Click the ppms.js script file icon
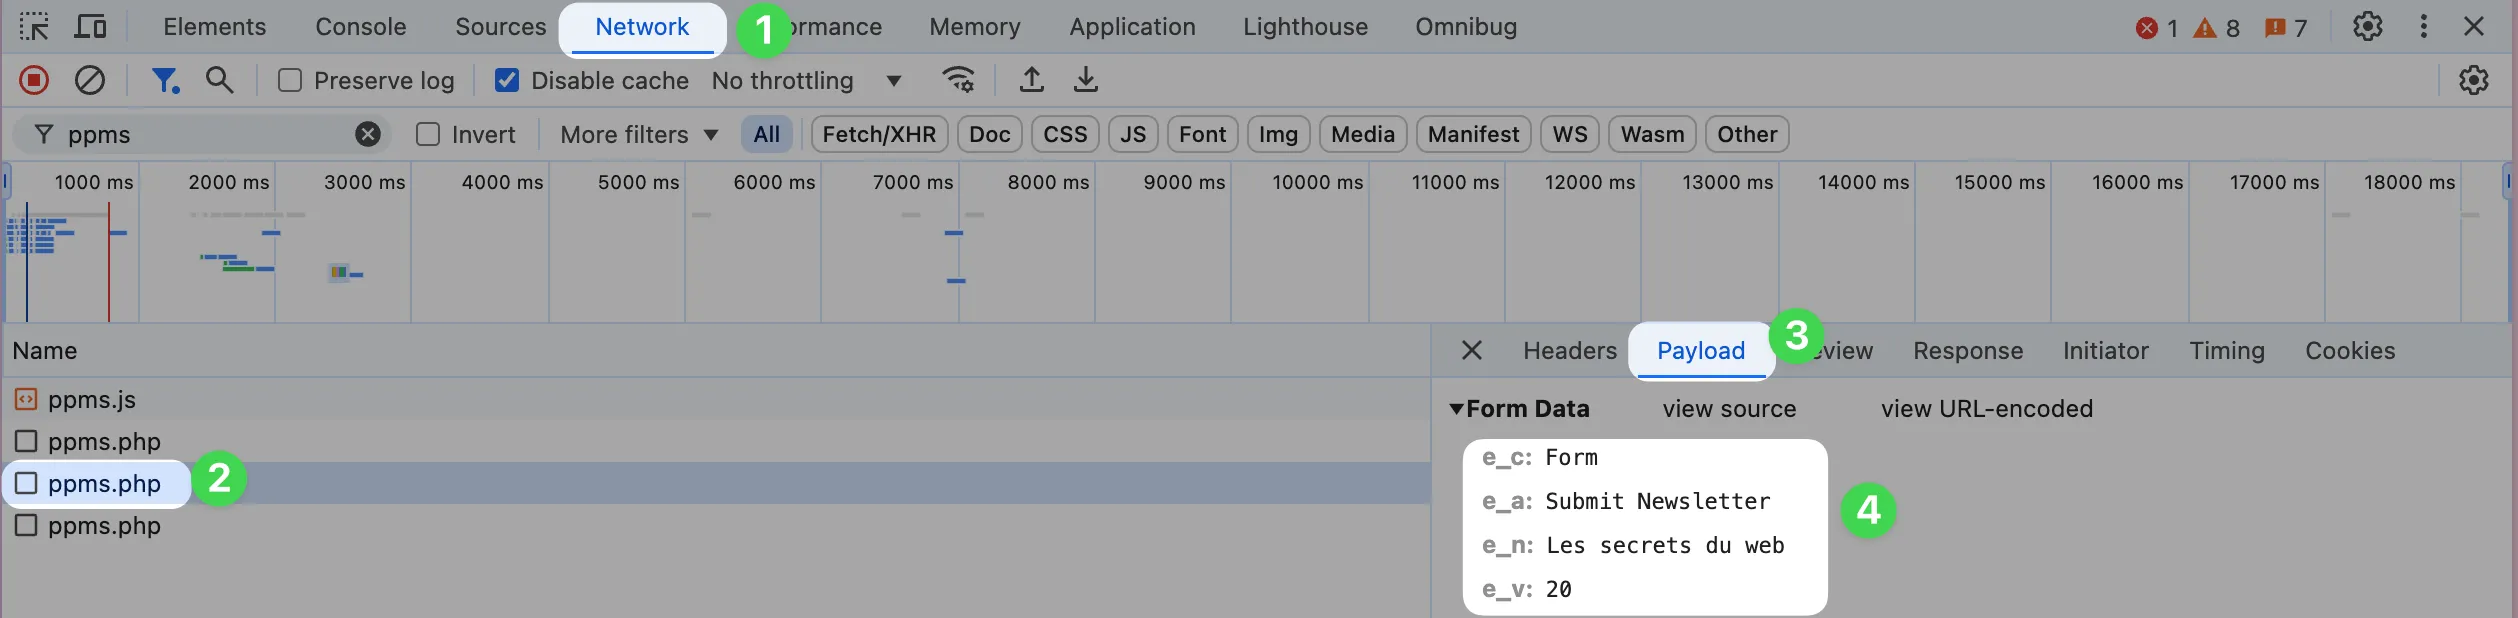Viewport: 2518px width, 618px height. point(26,400)
